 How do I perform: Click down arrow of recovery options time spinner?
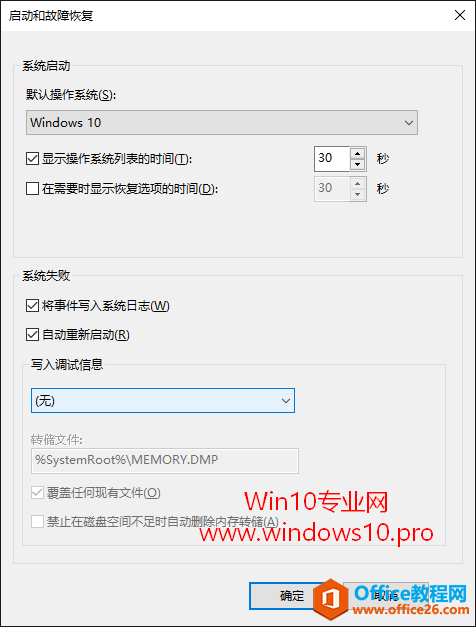coord(358,194)
